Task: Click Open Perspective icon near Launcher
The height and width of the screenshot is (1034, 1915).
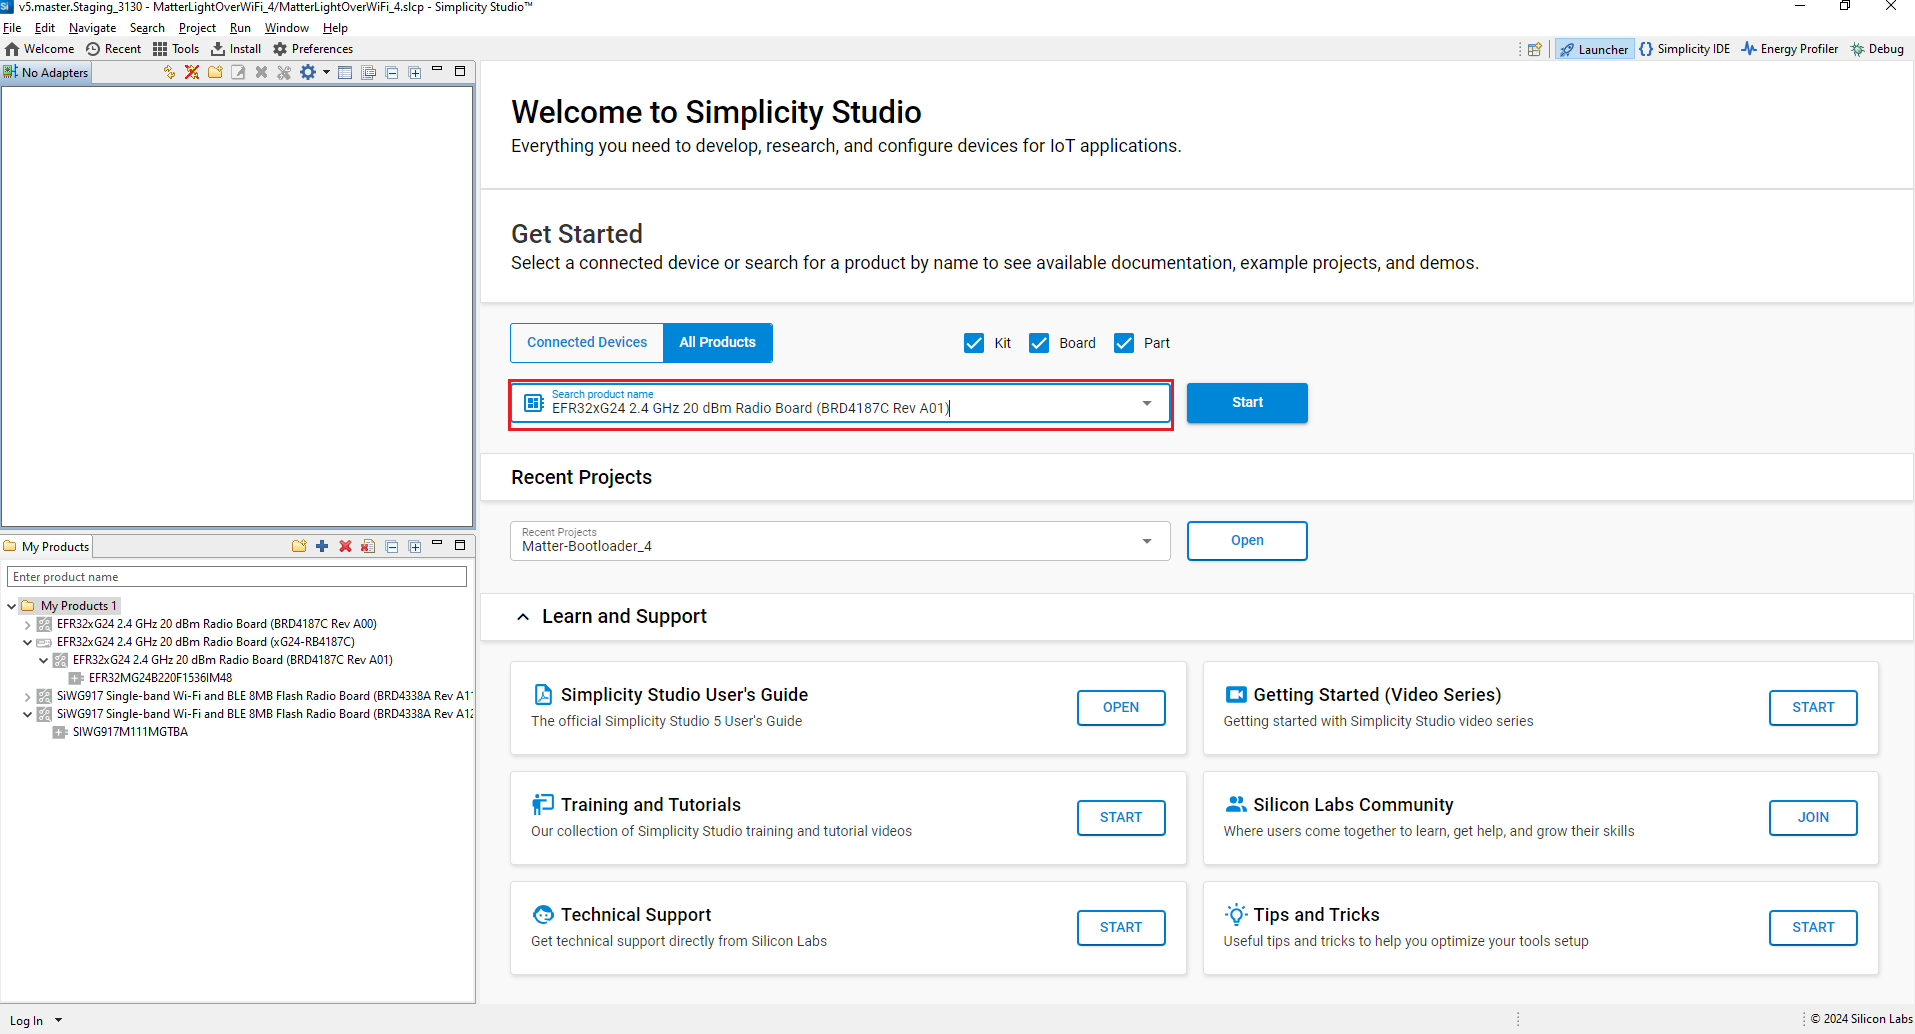Action: (1534, 49)
